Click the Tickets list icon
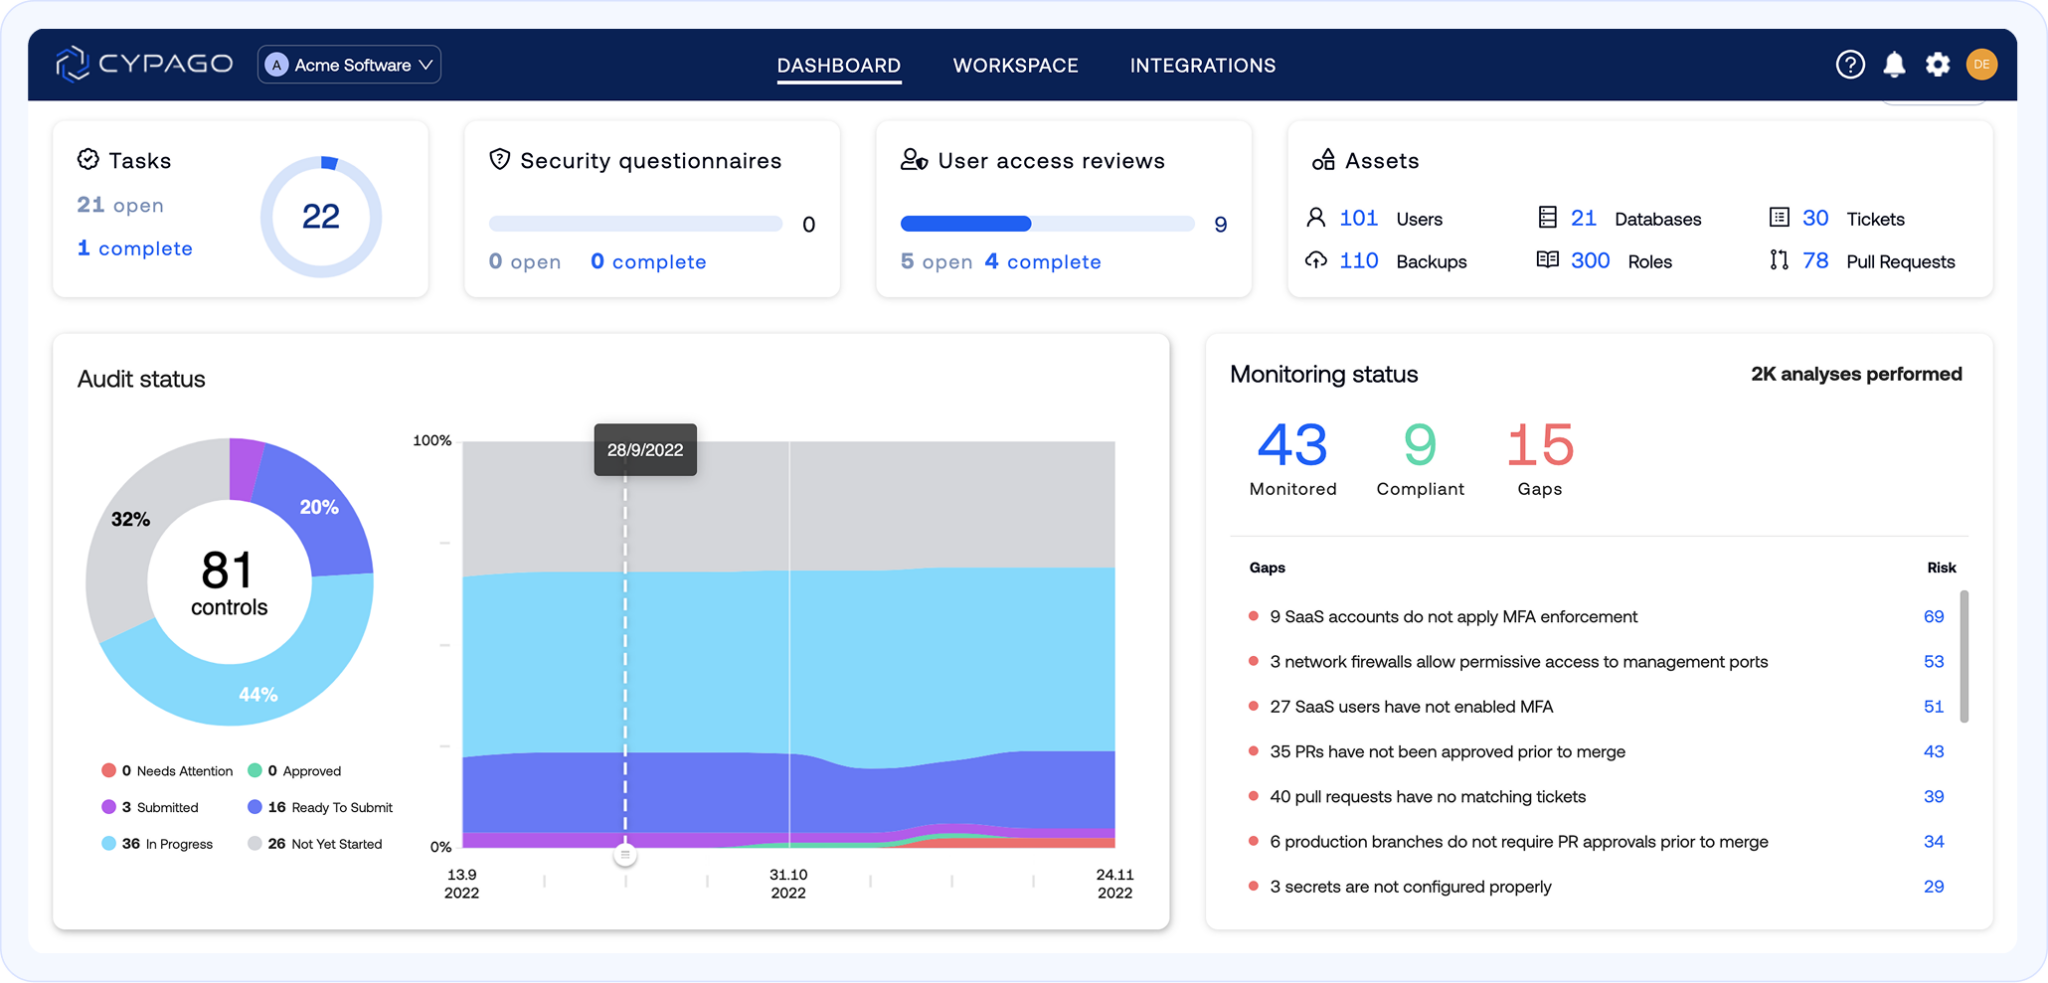 [x=1779, y=218]
